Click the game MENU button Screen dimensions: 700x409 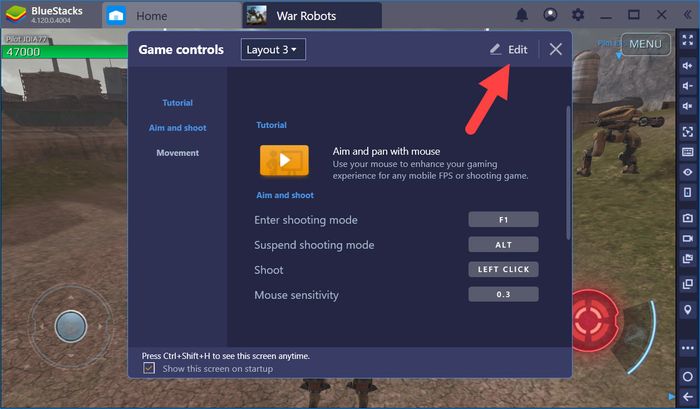tap(646, 44)
